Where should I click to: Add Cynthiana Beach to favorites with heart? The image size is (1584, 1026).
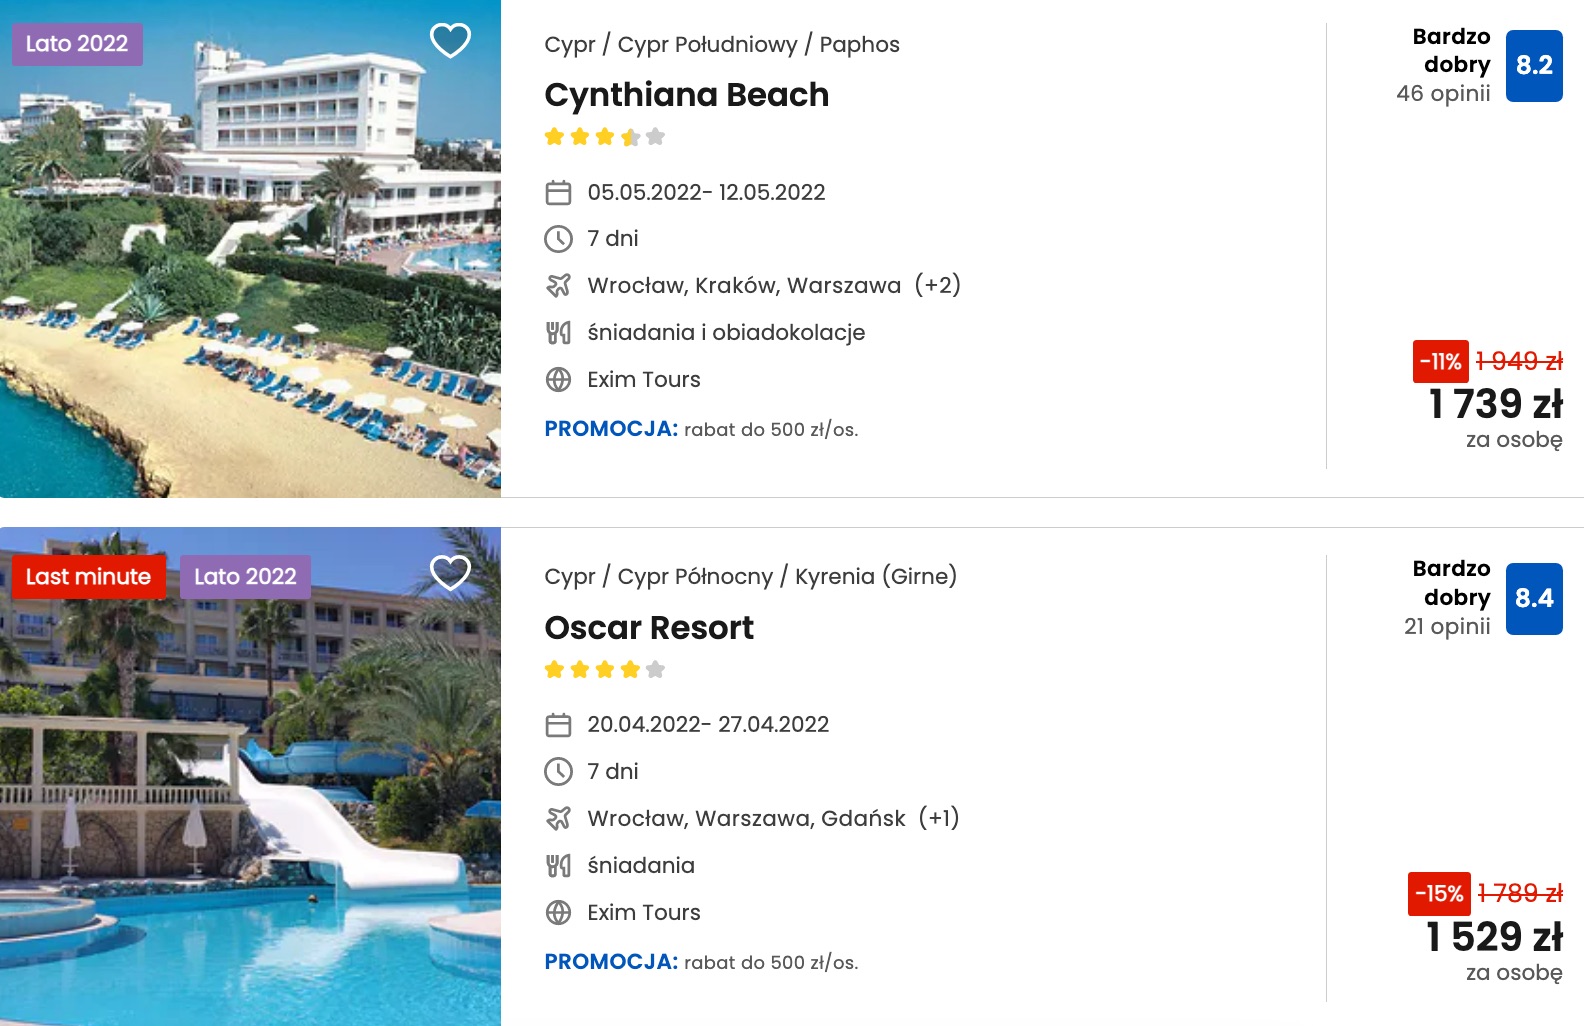(x=450, y=41)
